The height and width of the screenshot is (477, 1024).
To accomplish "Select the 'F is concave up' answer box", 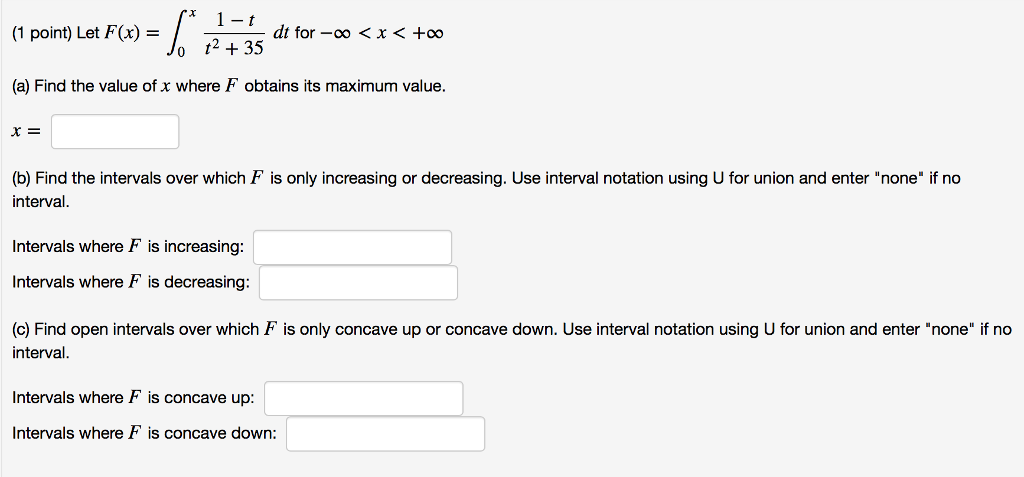I will click(363, 398).
